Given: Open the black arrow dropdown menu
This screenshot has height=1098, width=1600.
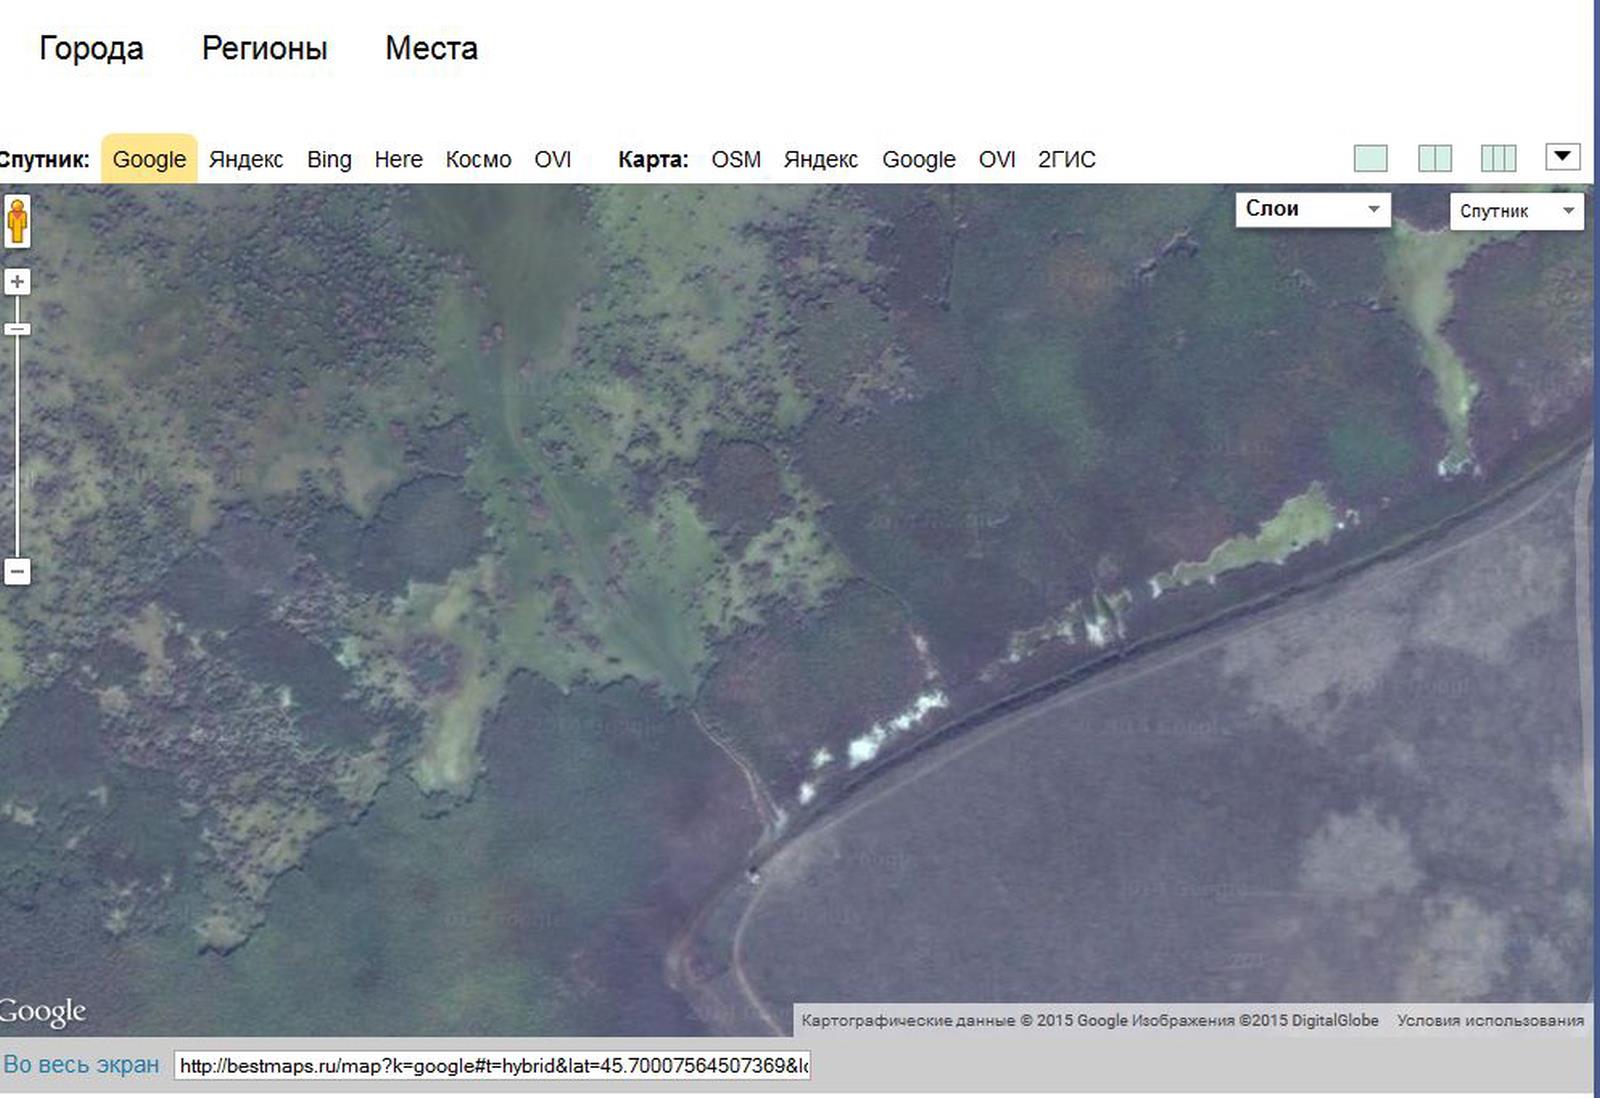Looking at the screenshot, I should (x=1562, y=157).
